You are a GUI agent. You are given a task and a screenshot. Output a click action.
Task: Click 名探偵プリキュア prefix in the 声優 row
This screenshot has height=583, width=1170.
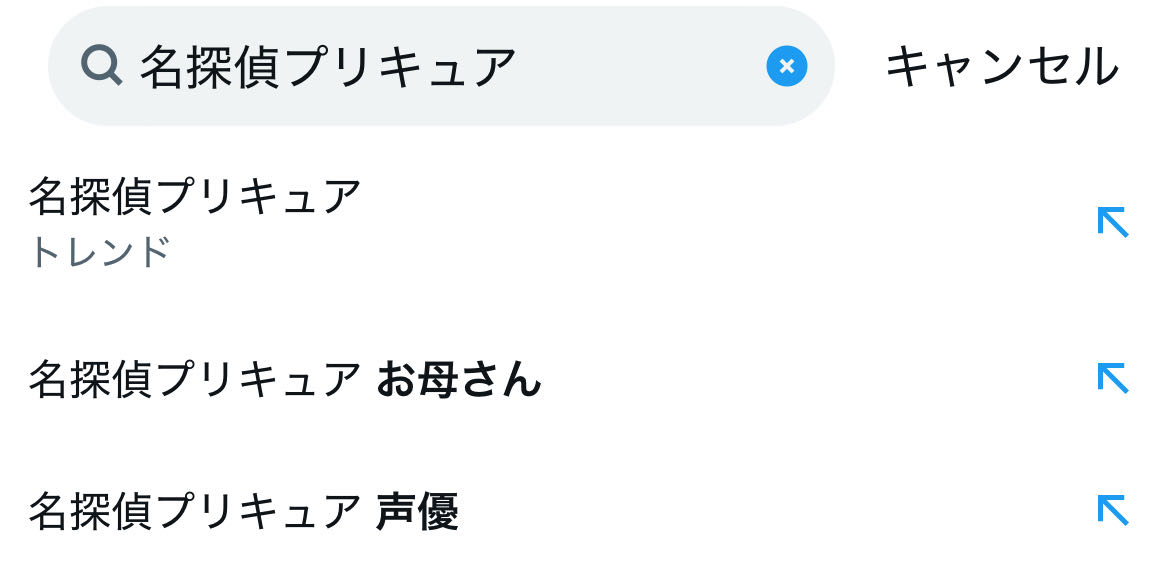point(195,512)
